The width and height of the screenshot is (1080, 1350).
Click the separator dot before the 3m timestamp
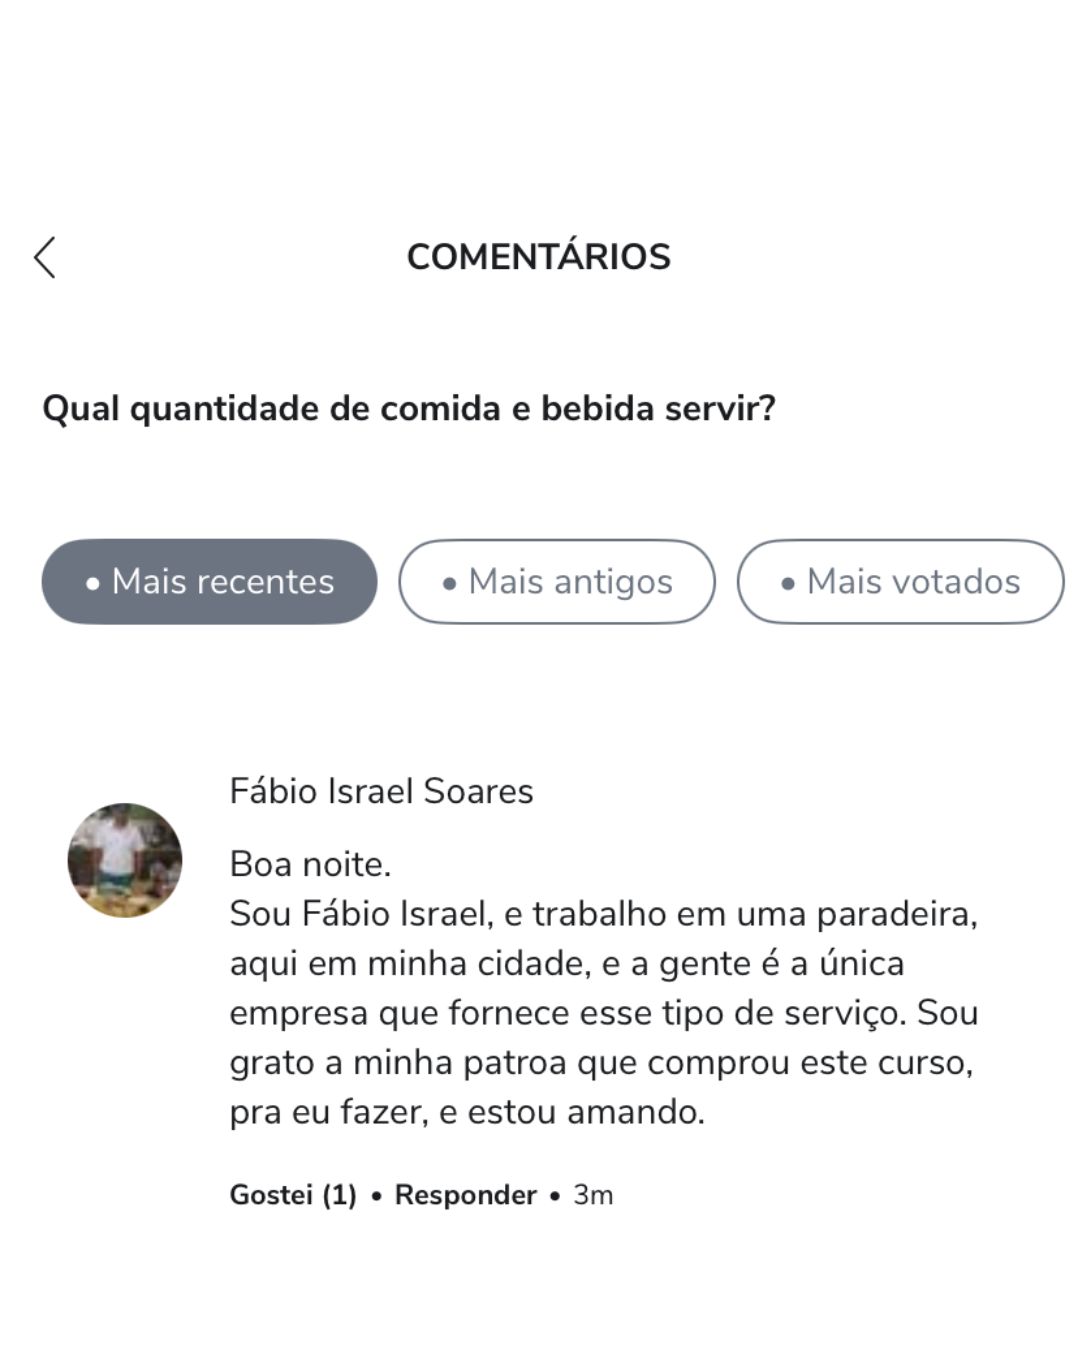555,1196
